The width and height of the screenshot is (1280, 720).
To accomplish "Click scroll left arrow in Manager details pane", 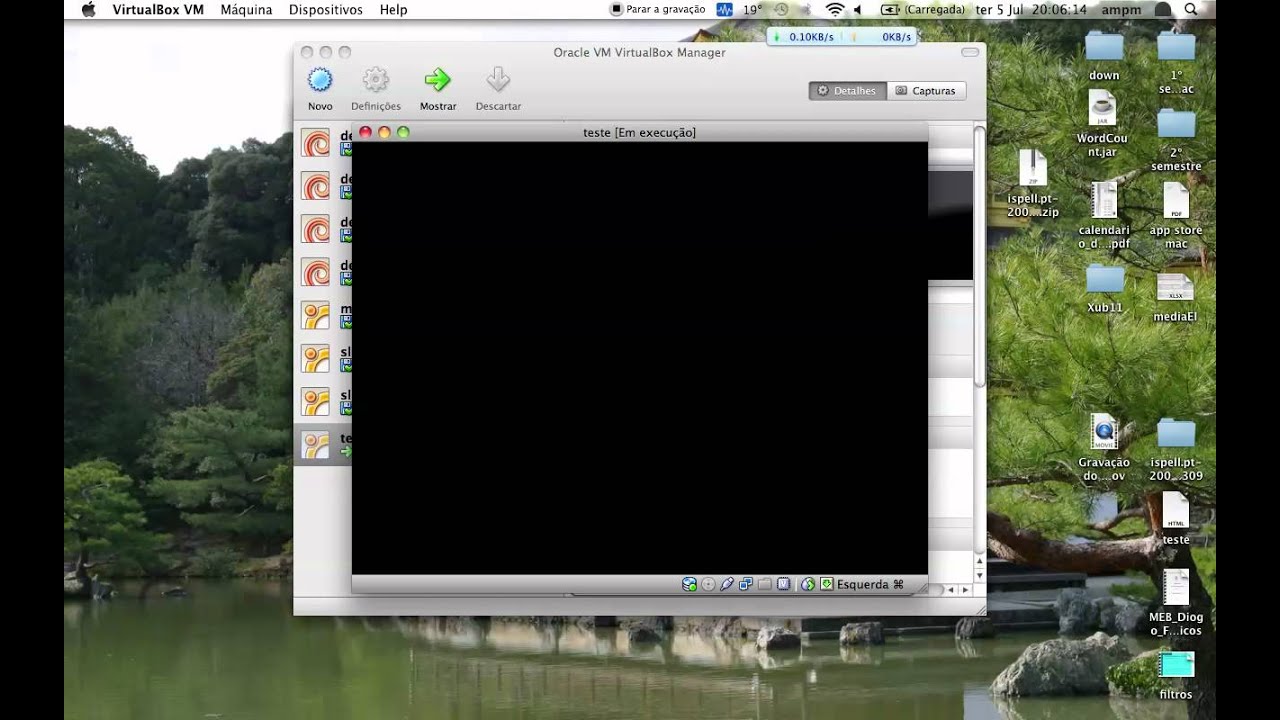I will [x=951, y=590].
